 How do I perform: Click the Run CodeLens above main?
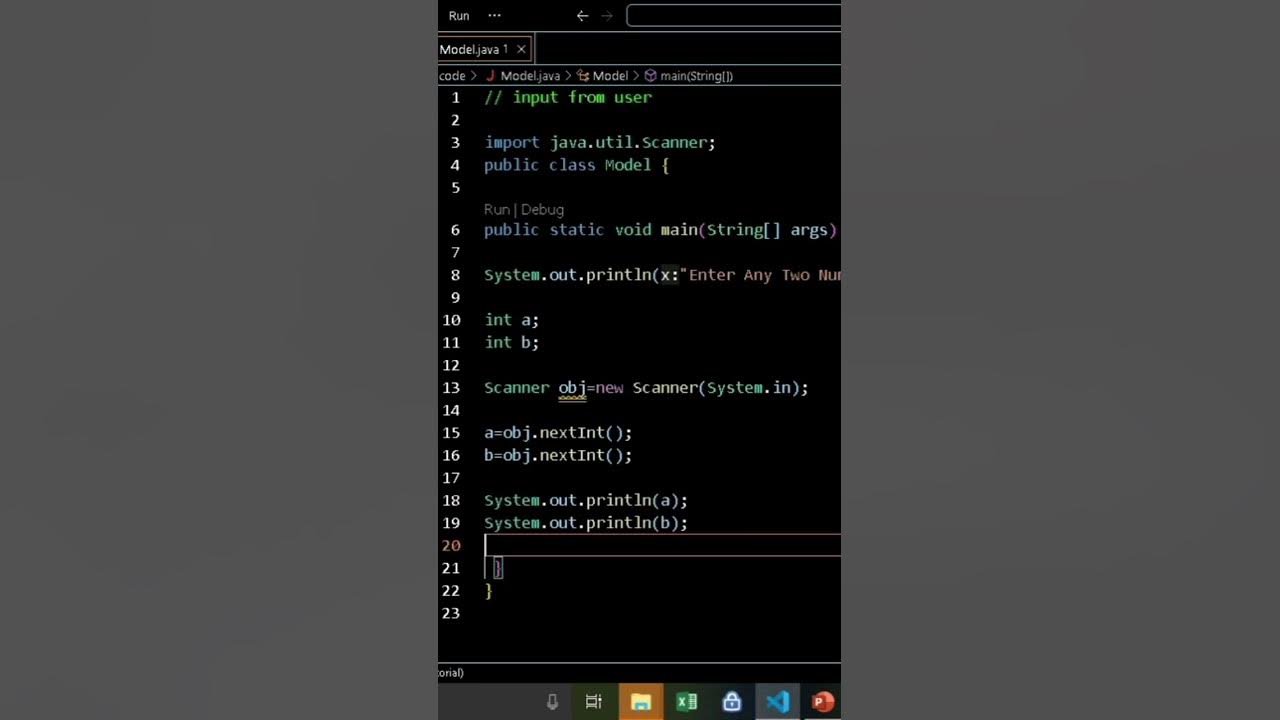pos(496,209)
